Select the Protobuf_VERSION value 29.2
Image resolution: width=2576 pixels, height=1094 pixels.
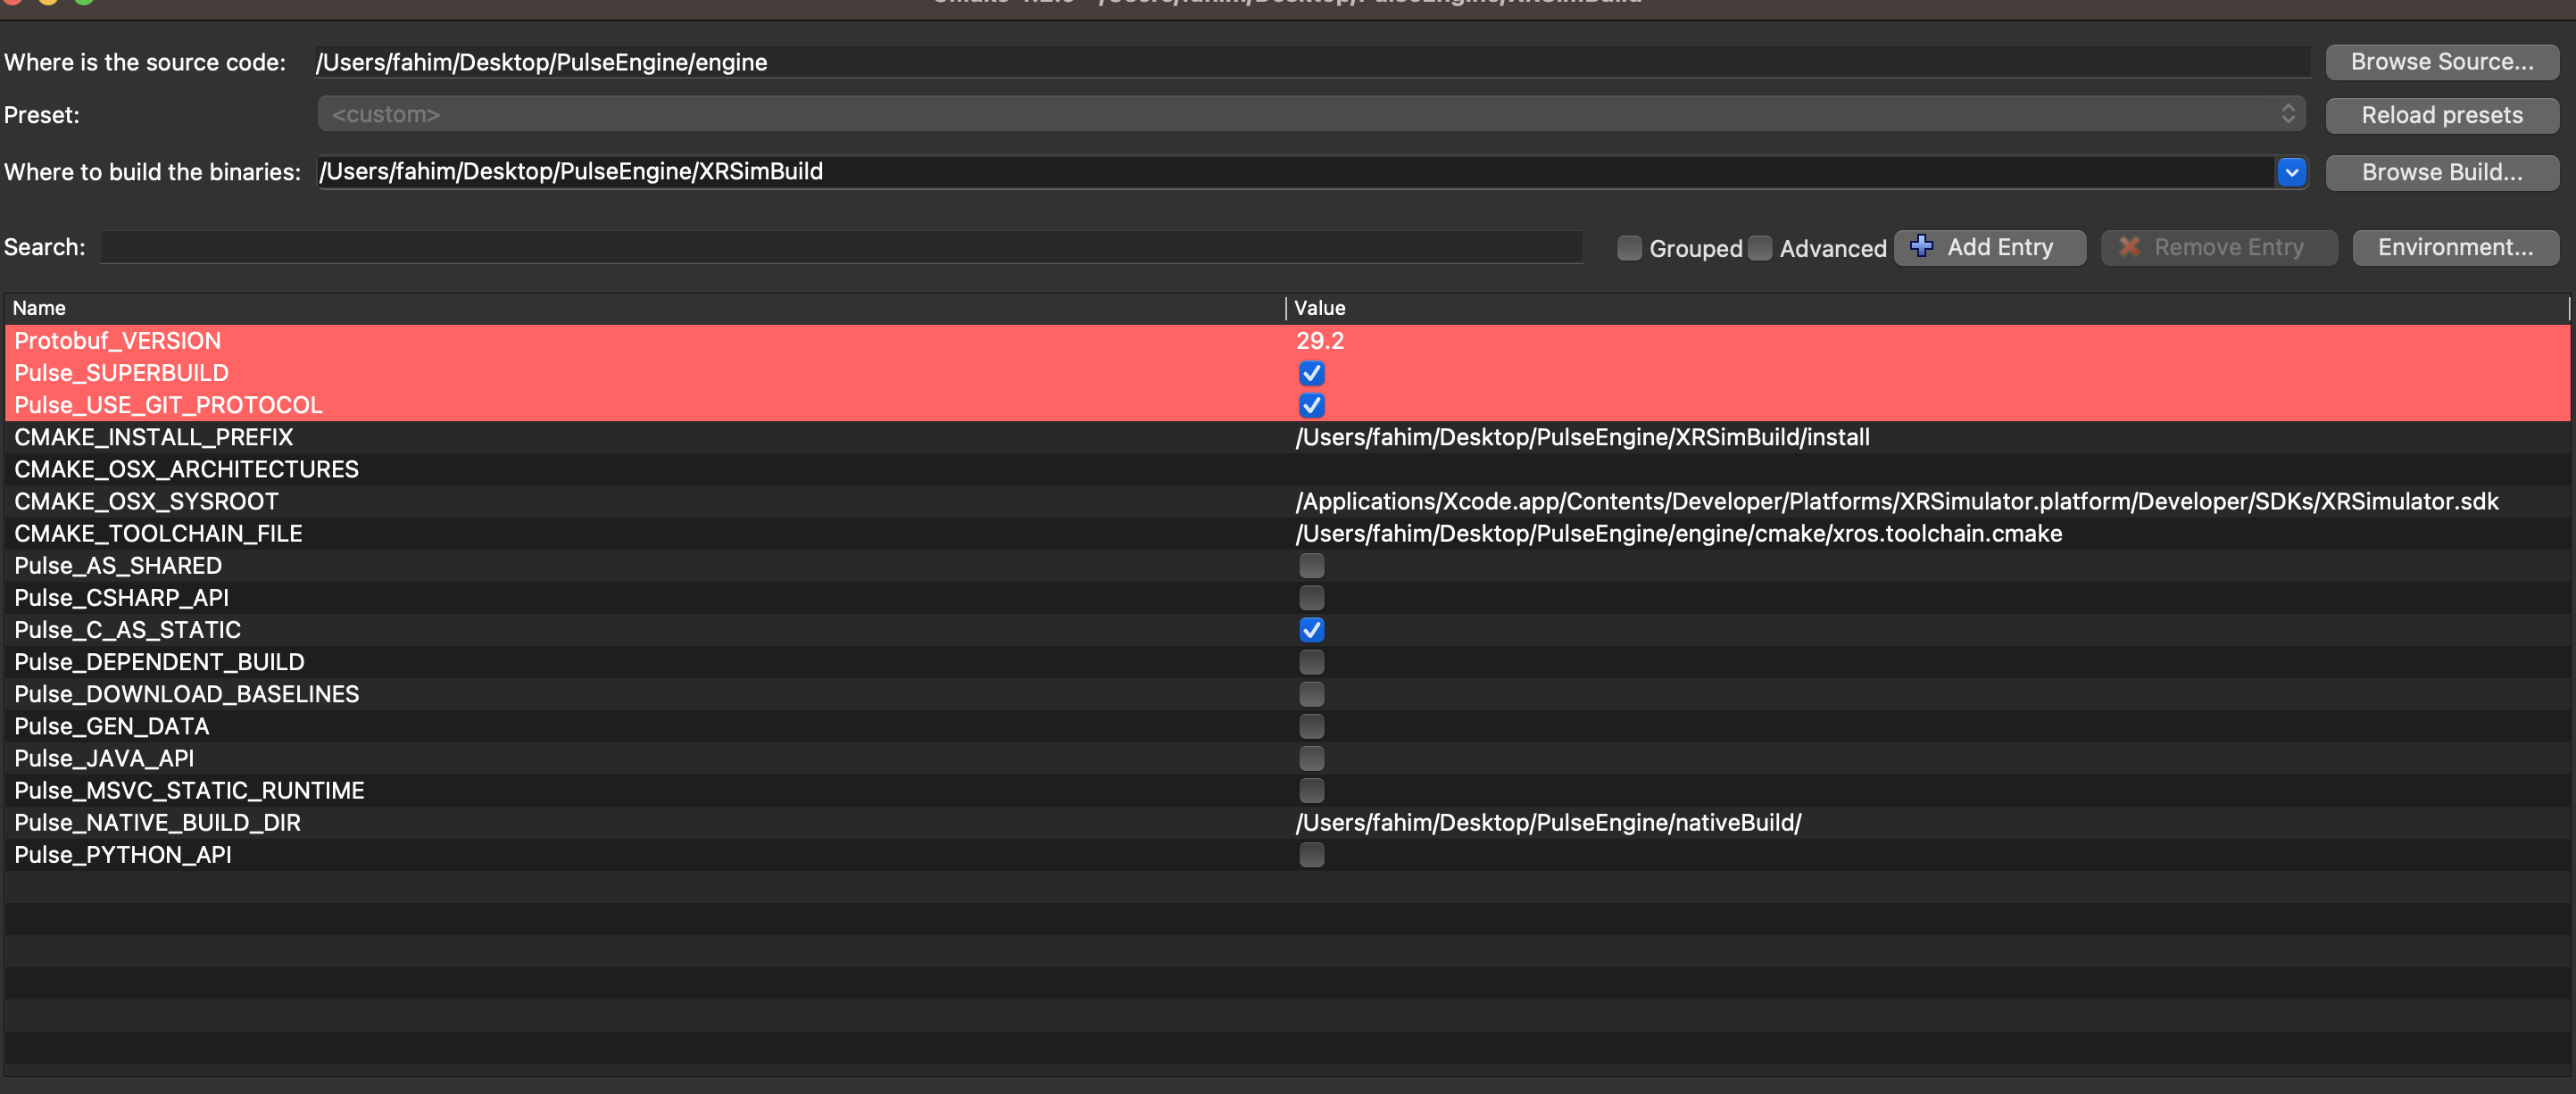point(1320,341)
